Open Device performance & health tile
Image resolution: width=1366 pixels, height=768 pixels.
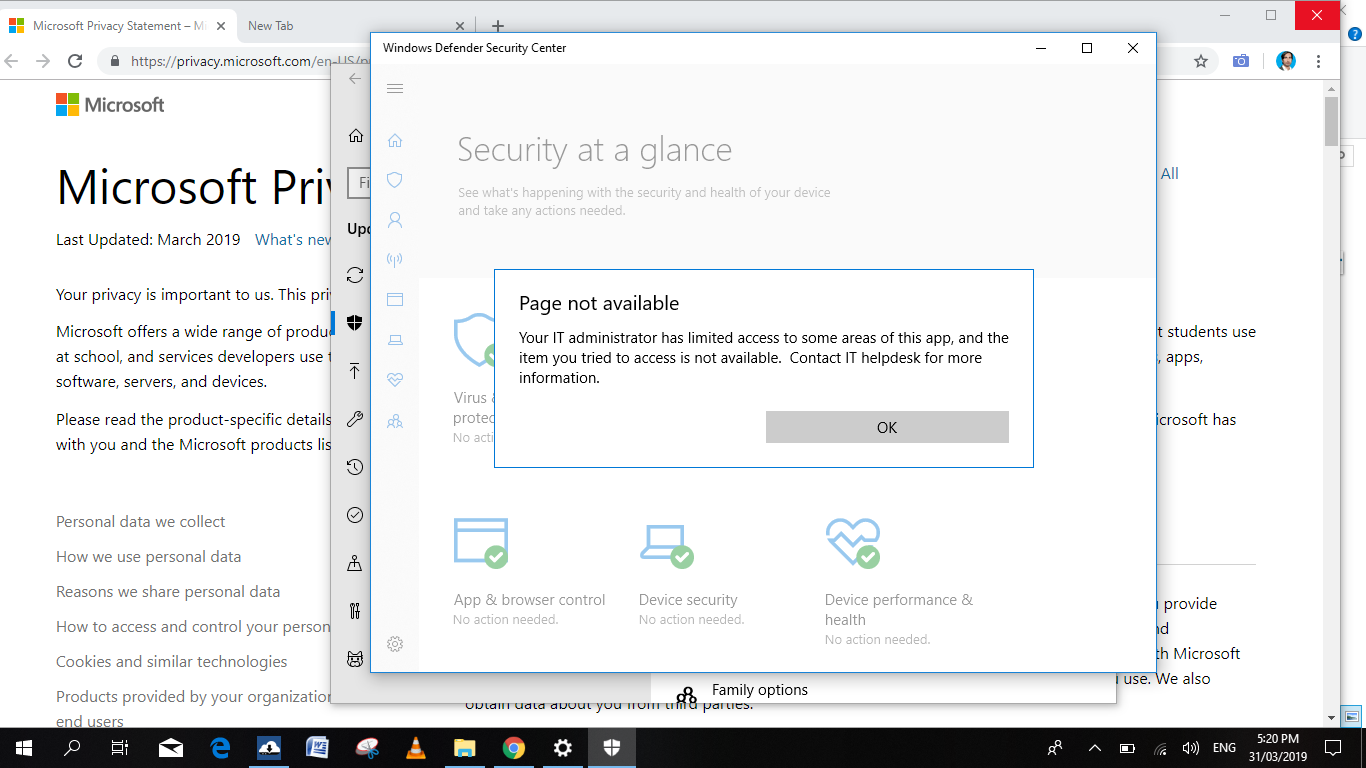click(898, 581)
